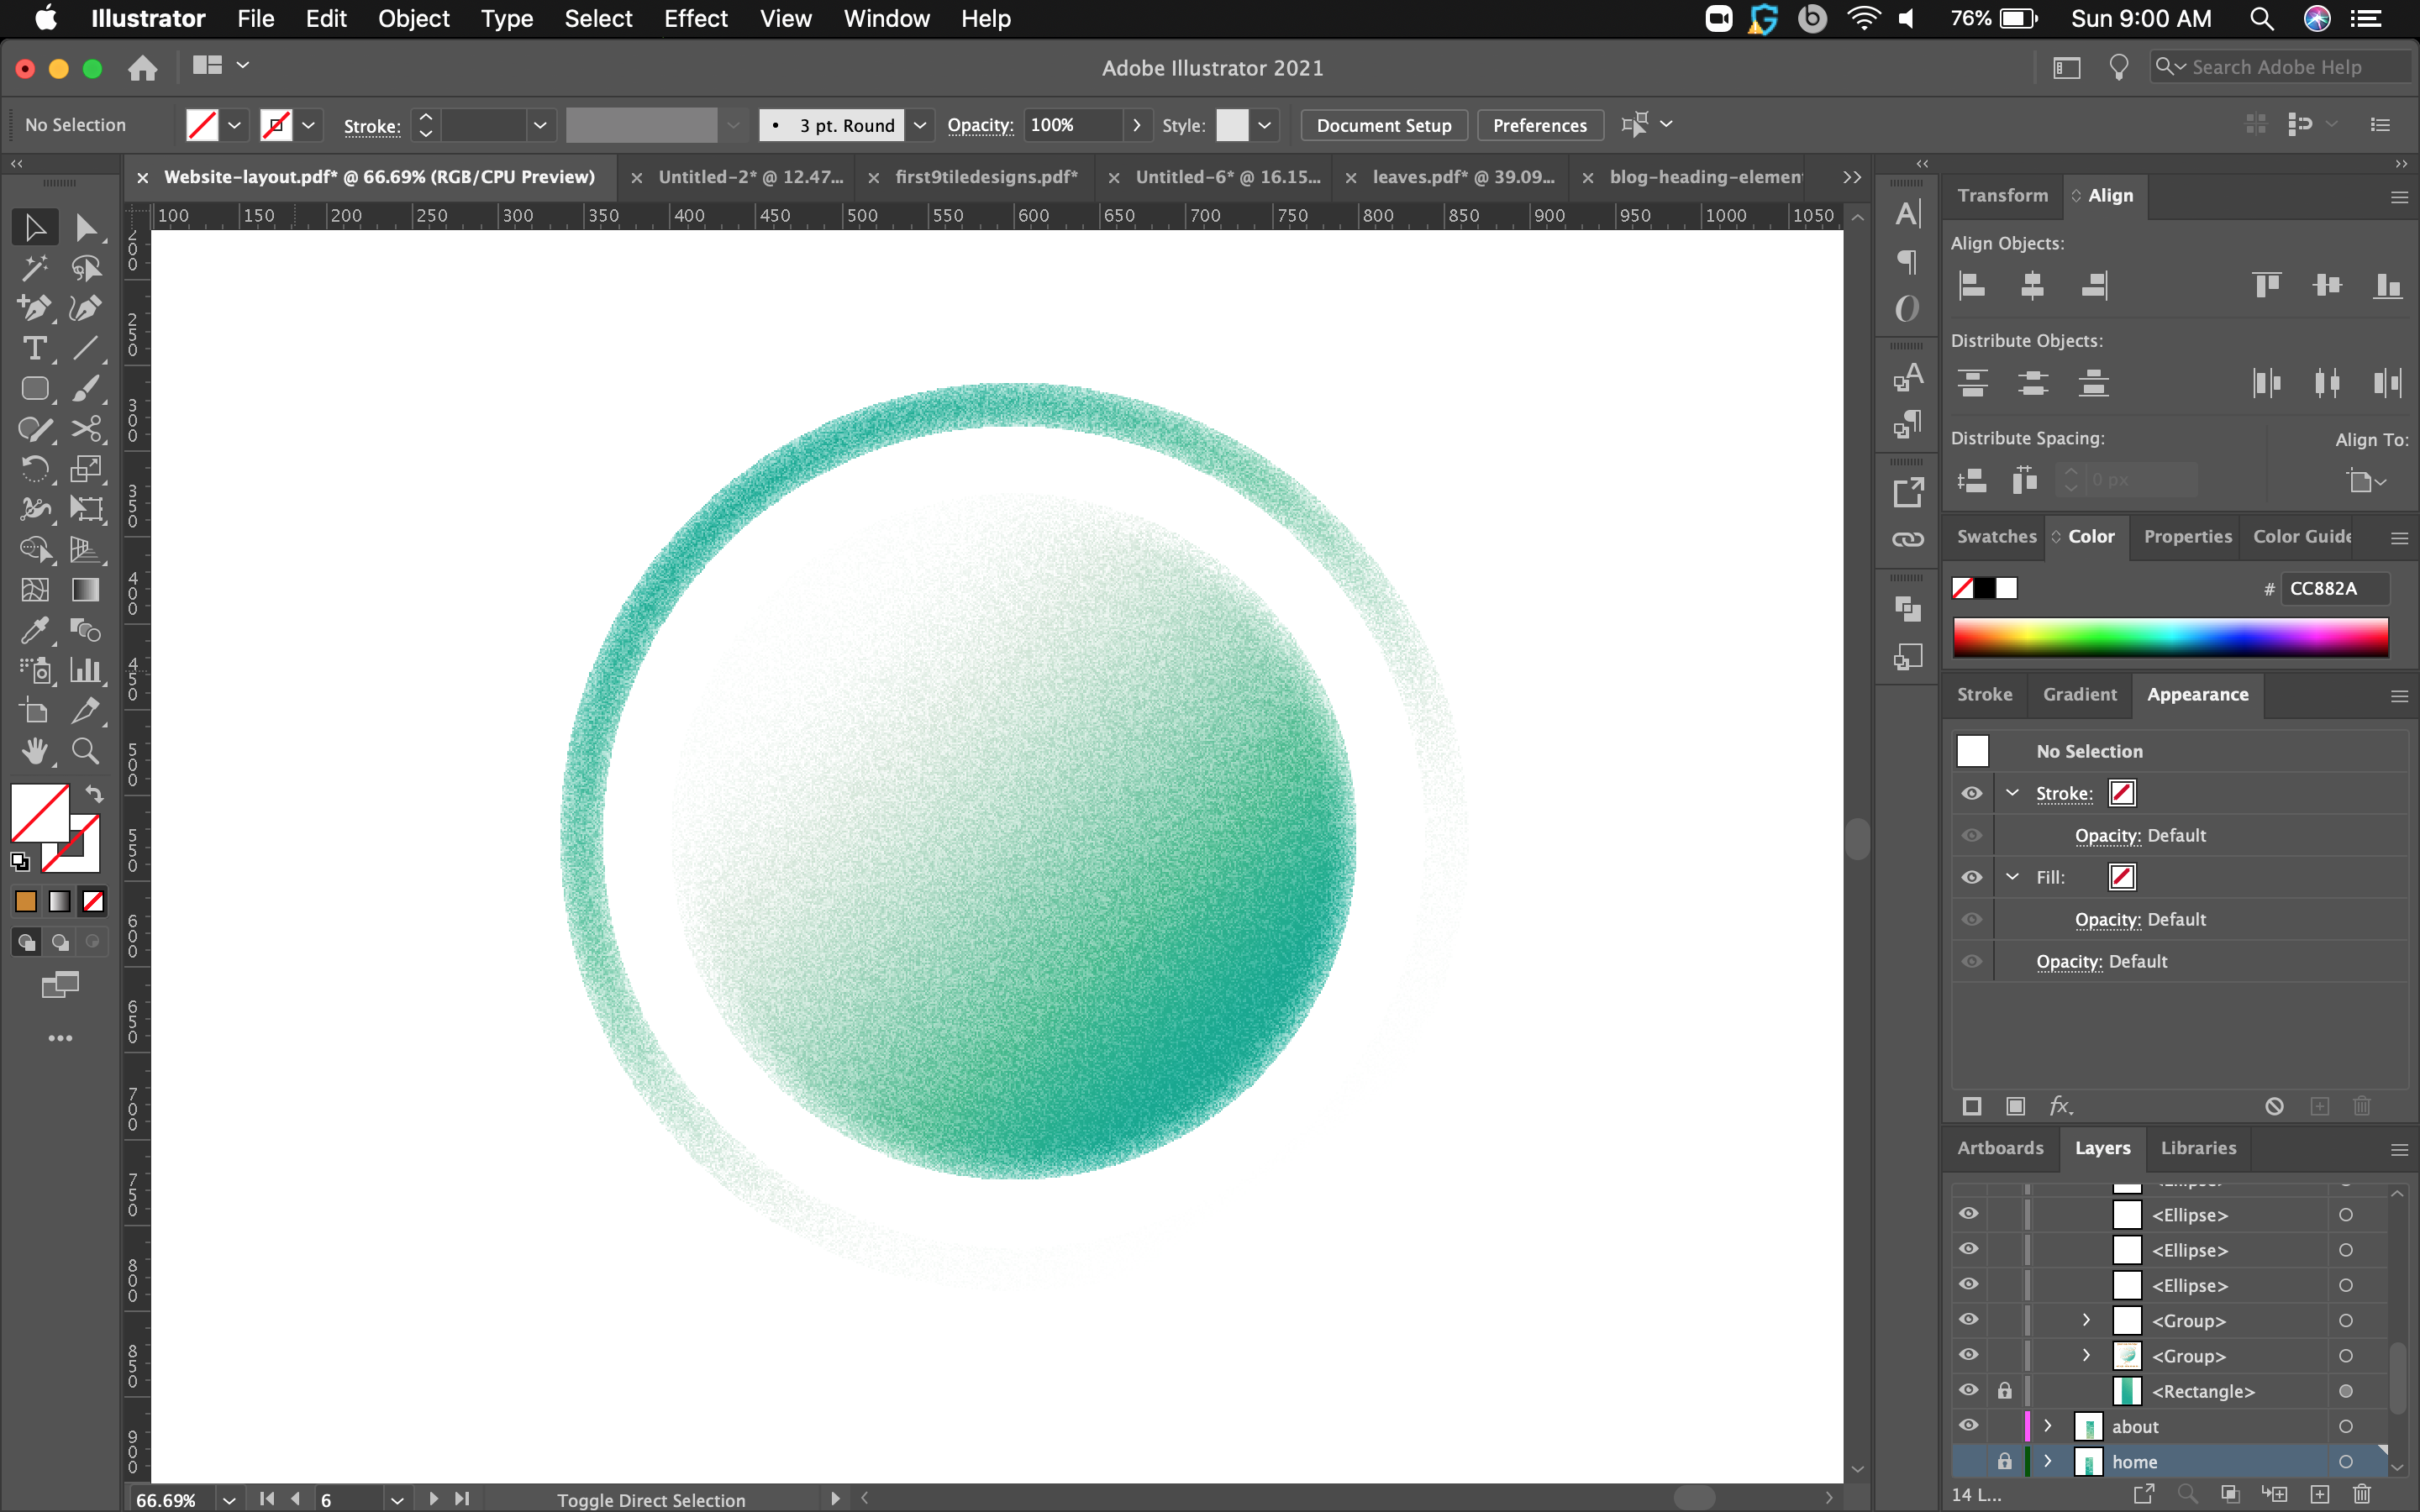The height and width of the screenshot is (1512, 2420).
Task: Choose the Eyedropper tool
Action: pos(34,630)
